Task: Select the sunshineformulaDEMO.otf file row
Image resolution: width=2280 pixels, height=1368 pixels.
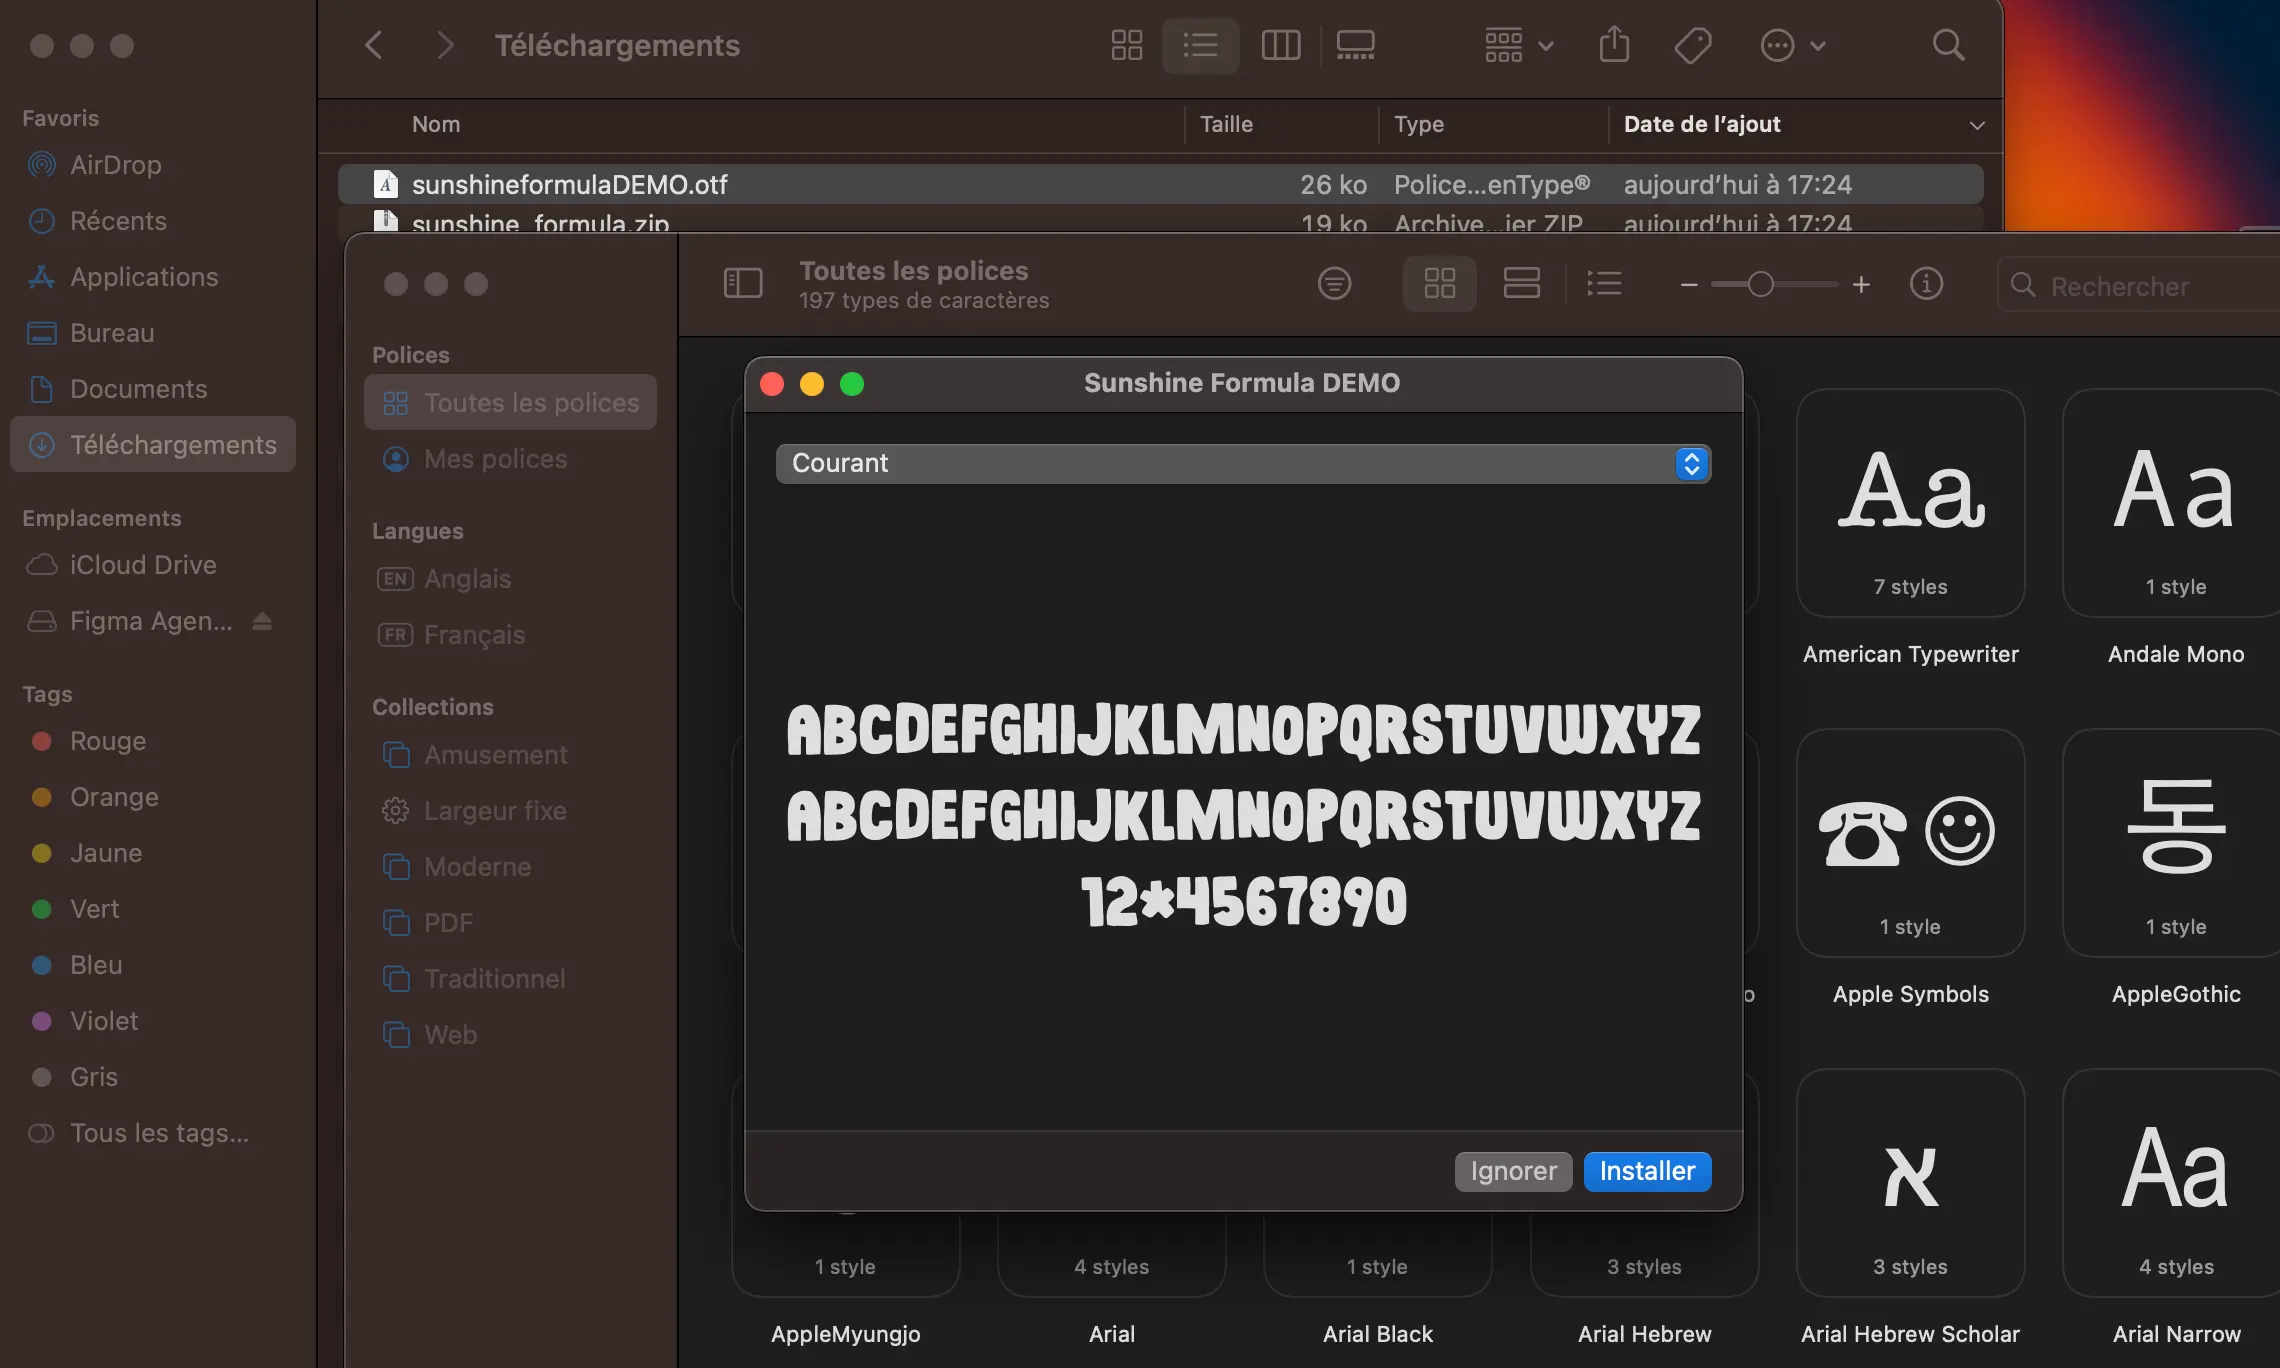Action: [1160, 184]
